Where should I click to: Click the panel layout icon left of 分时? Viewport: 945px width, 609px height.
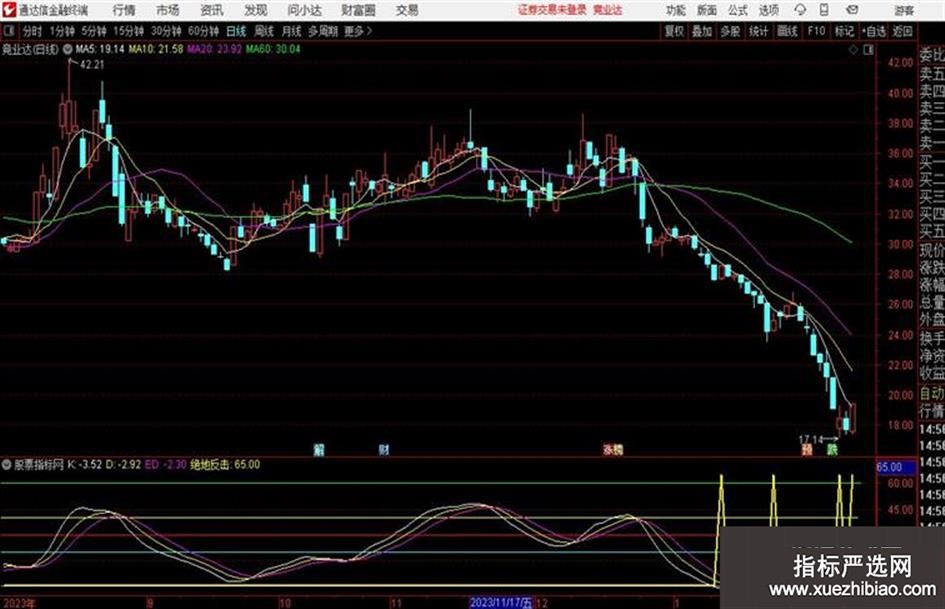click(8, 31)
